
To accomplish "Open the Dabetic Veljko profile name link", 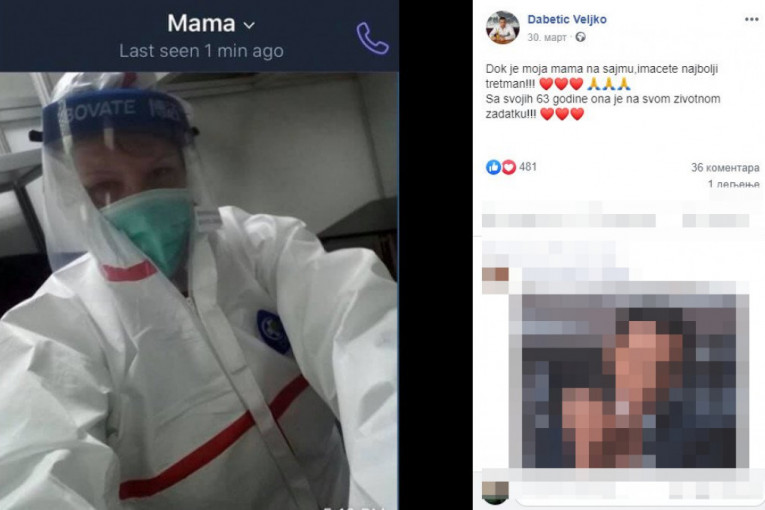I will [x=567, y=20].
